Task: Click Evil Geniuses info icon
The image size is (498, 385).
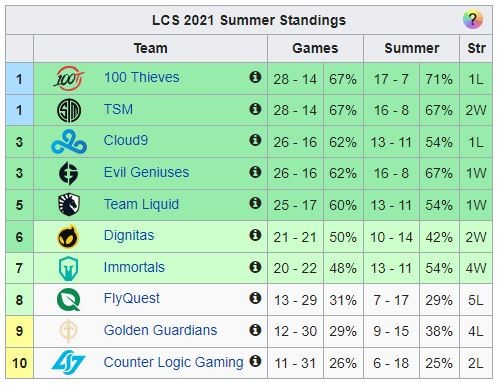Action: click(255, 172)
